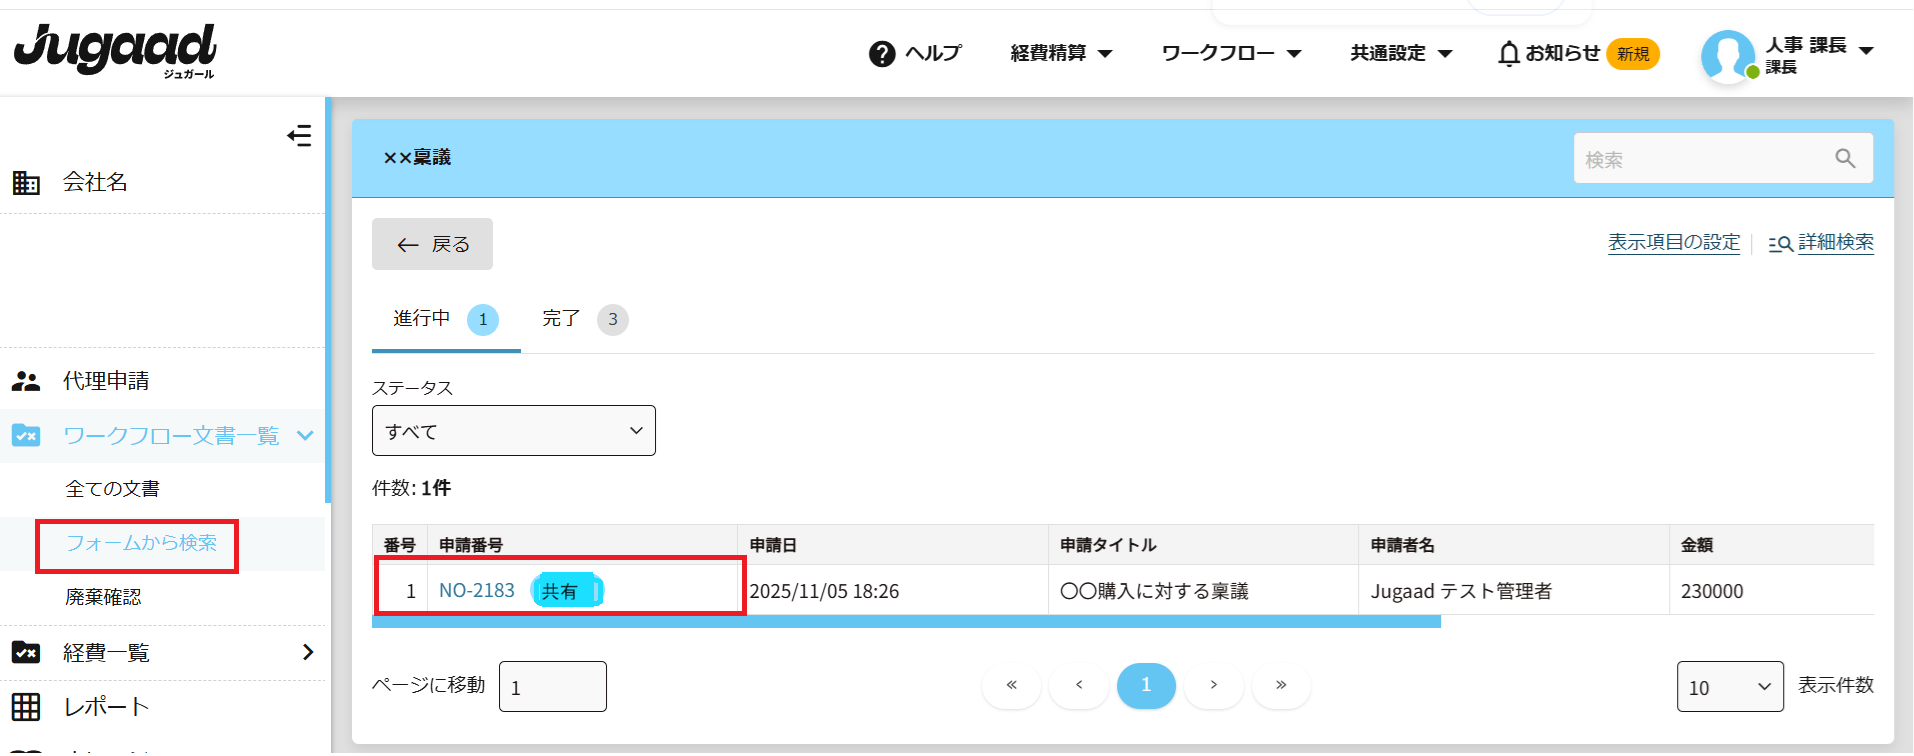Open the ステータス dropdown showing すべて
Screen dimensions: 1914x756
coord(513,431)
